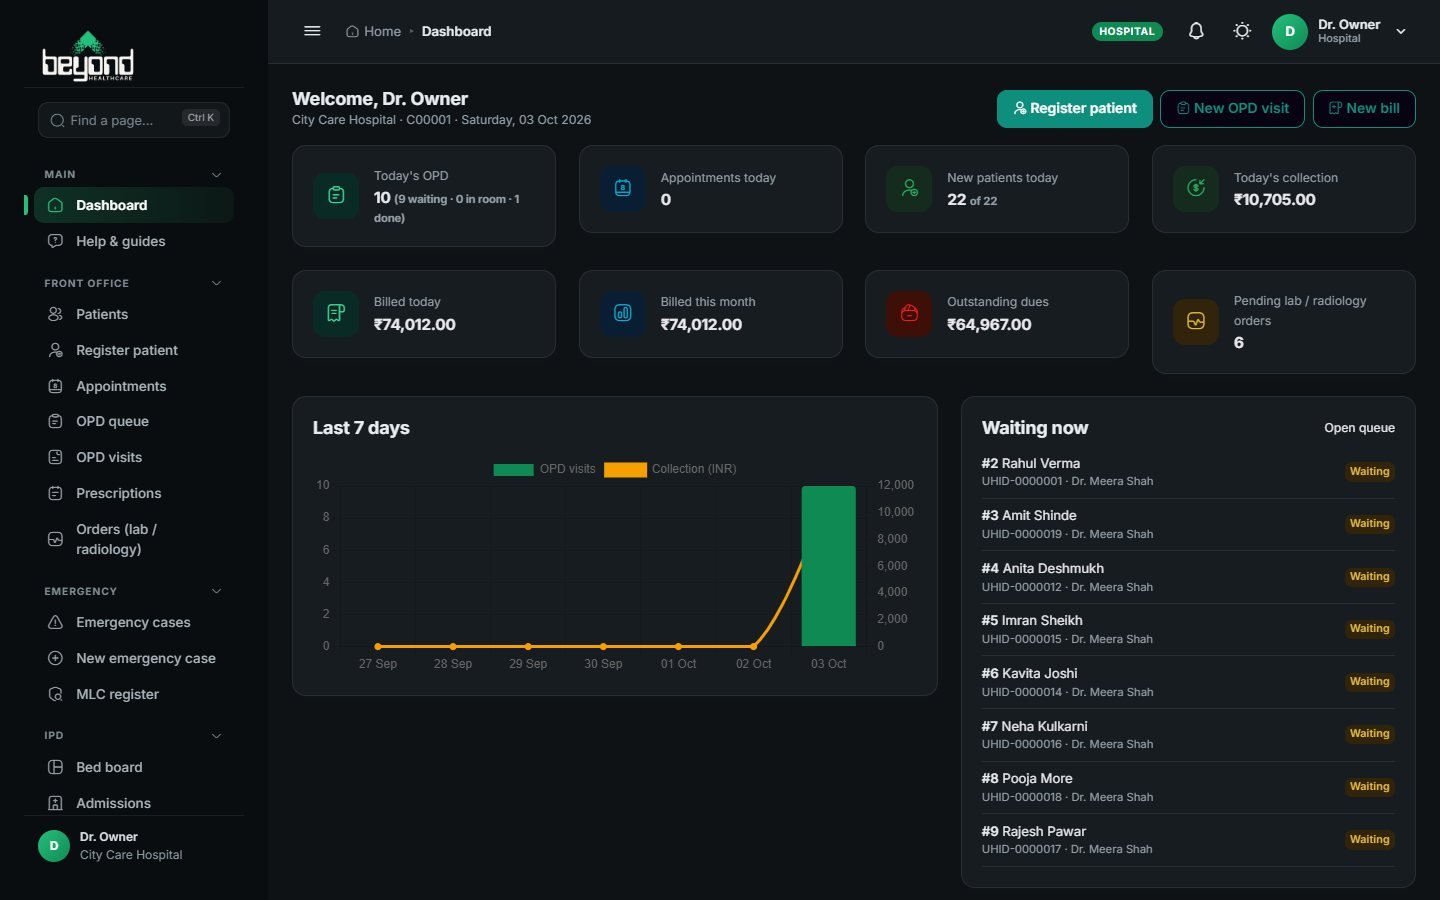
Task: Toggle light/dark theme sun icon
Action: (x=1242, y=31)
